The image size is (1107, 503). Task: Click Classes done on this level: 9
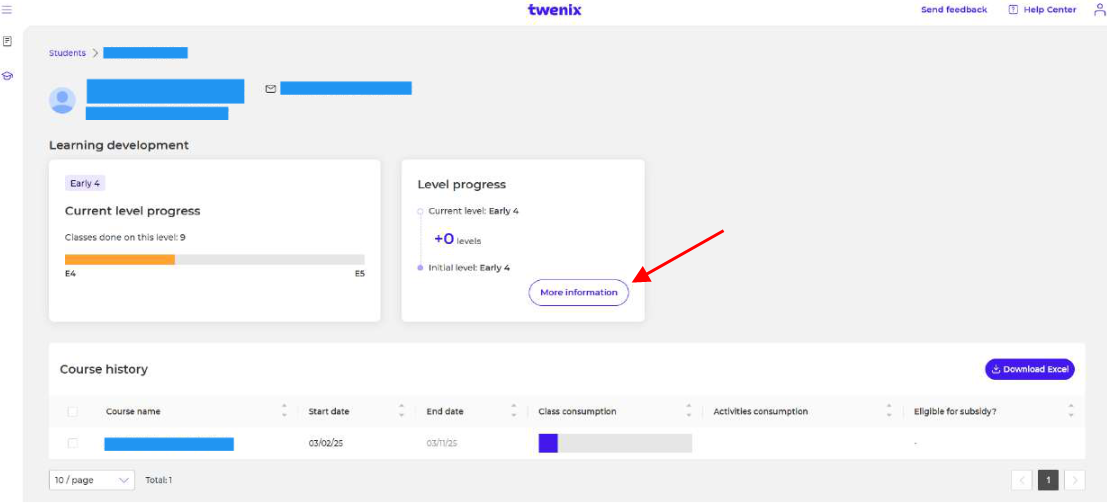pos(125,237)
